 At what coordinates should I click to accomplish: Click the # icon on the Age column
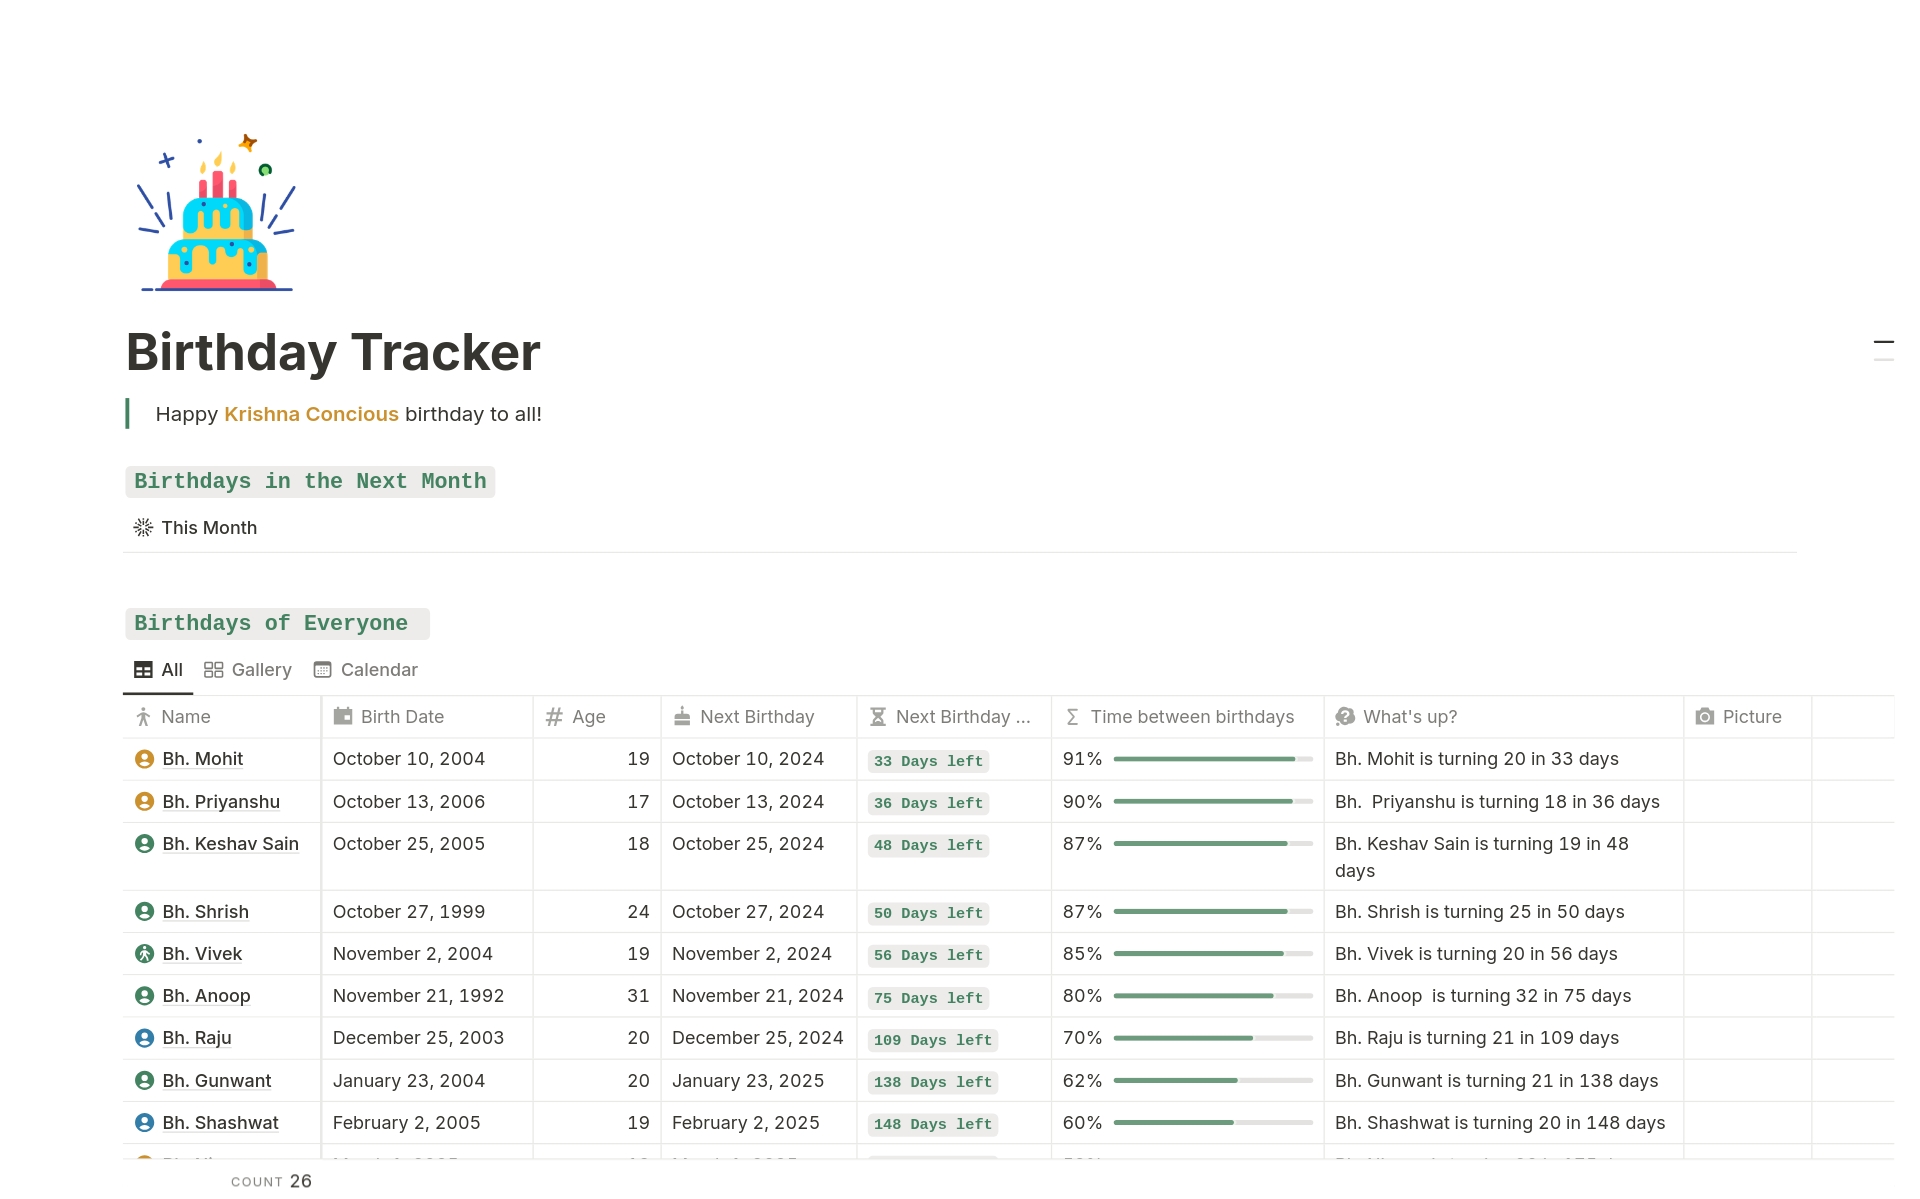click(x=554, y=717)
